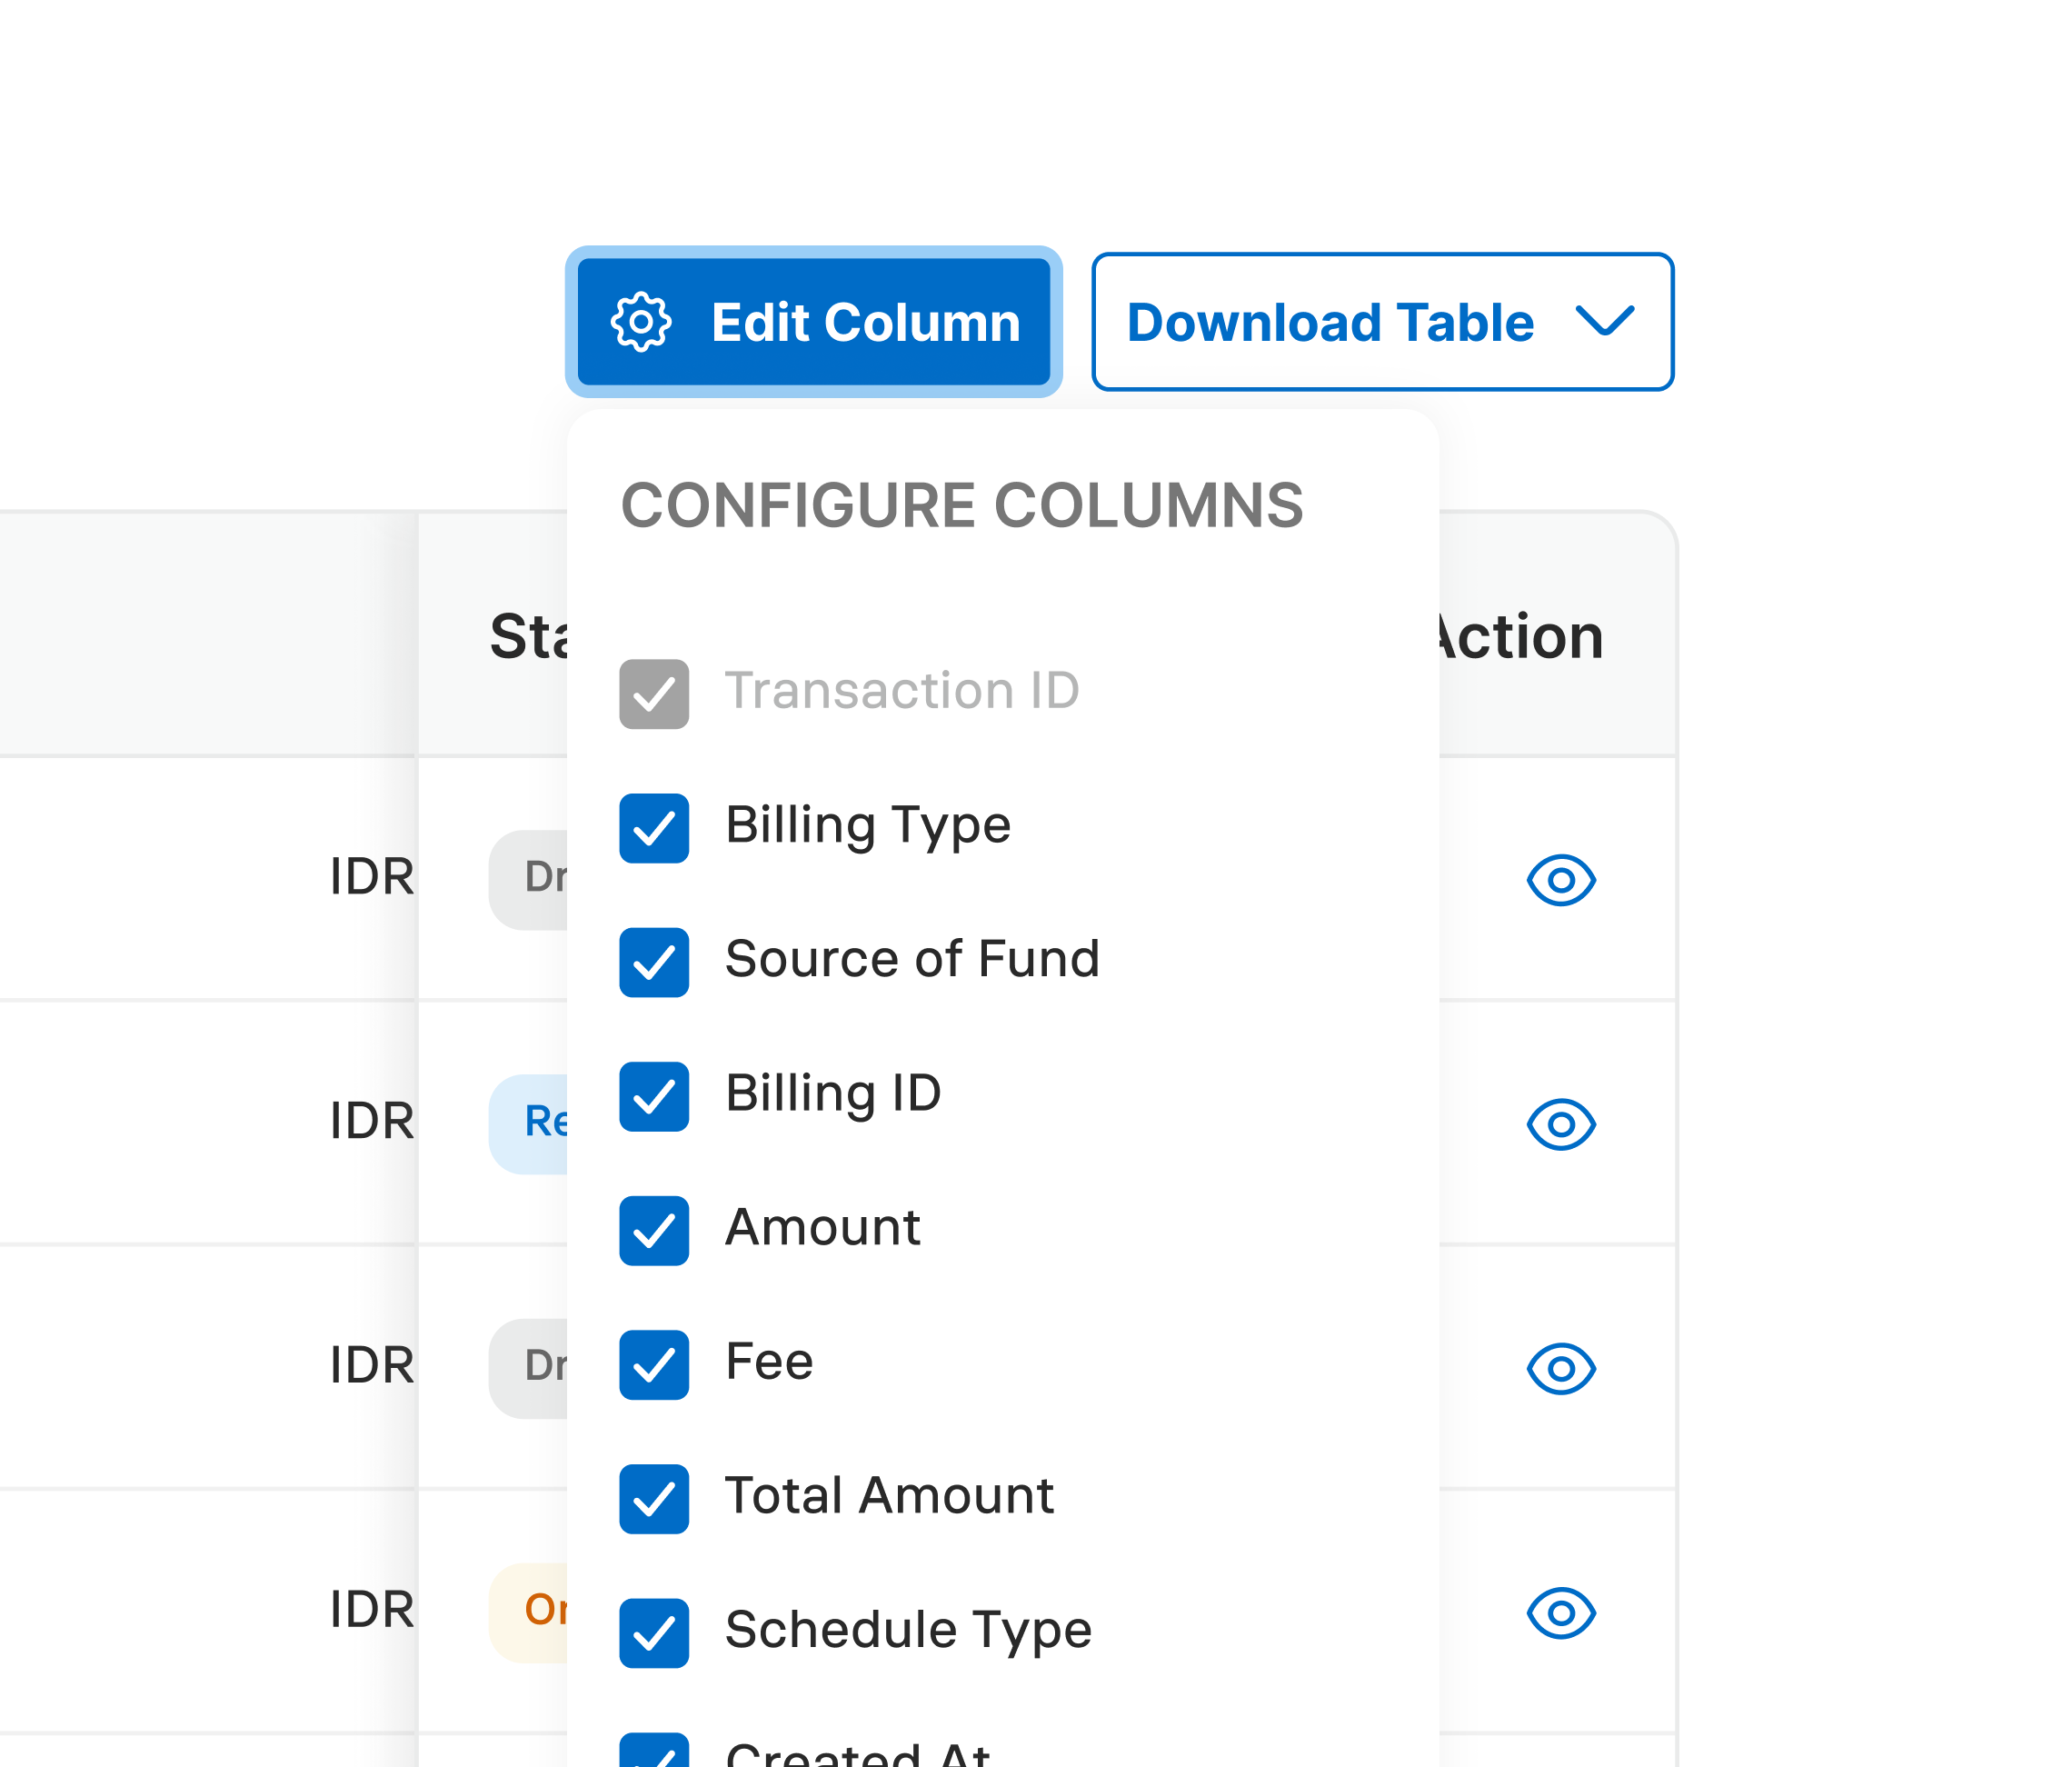View details eye icon in third row
2072x1767 pixels.
1561,1368
